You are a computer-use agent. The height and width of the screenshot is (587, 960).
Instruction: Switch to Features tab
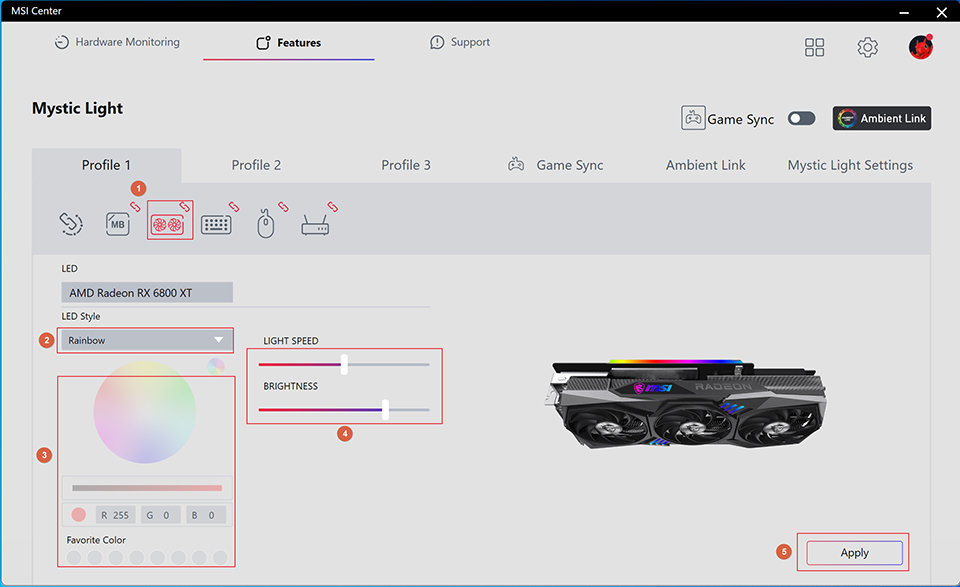(x=288, y=43)
